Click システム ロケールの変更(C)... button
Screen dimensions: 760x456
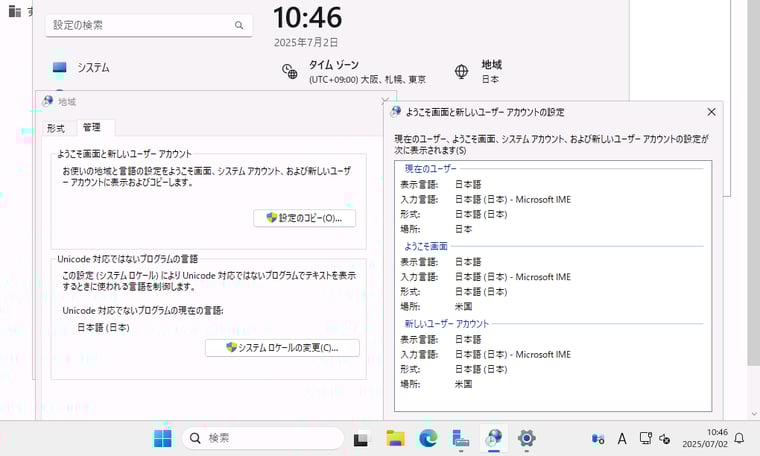pyautogui.click(x=282, y=347)
